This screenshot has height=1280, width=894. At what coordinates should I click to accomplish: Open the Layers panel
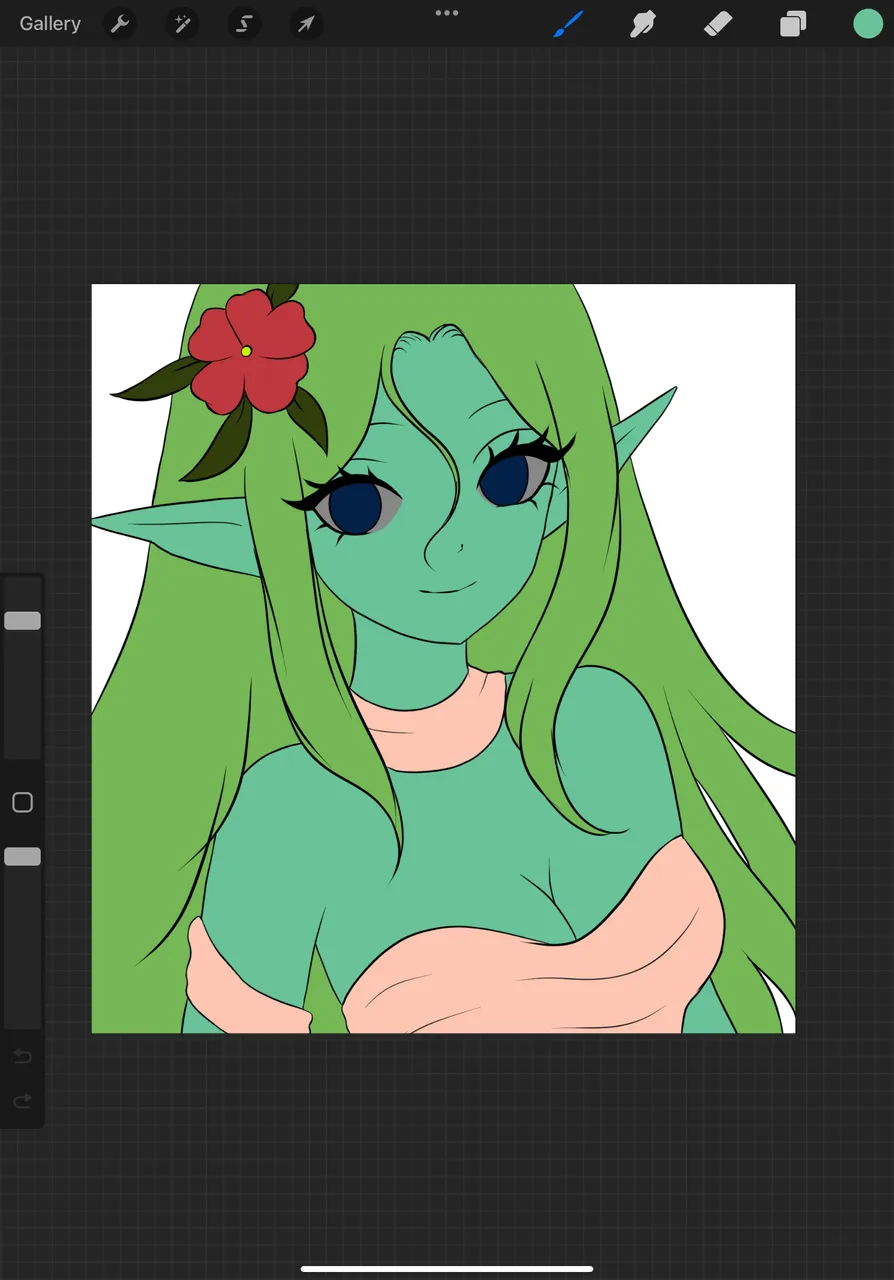tap(793, 24)
